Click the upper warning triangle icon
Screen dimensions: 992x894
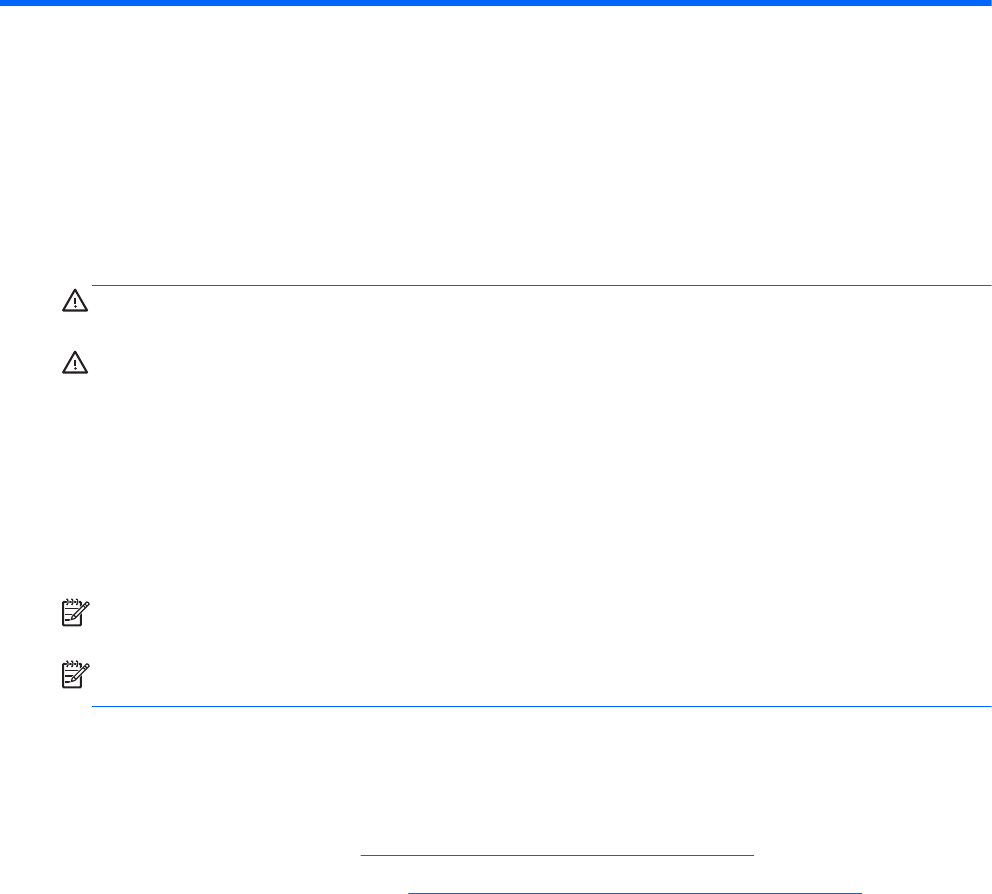click(x=76, y=301)
